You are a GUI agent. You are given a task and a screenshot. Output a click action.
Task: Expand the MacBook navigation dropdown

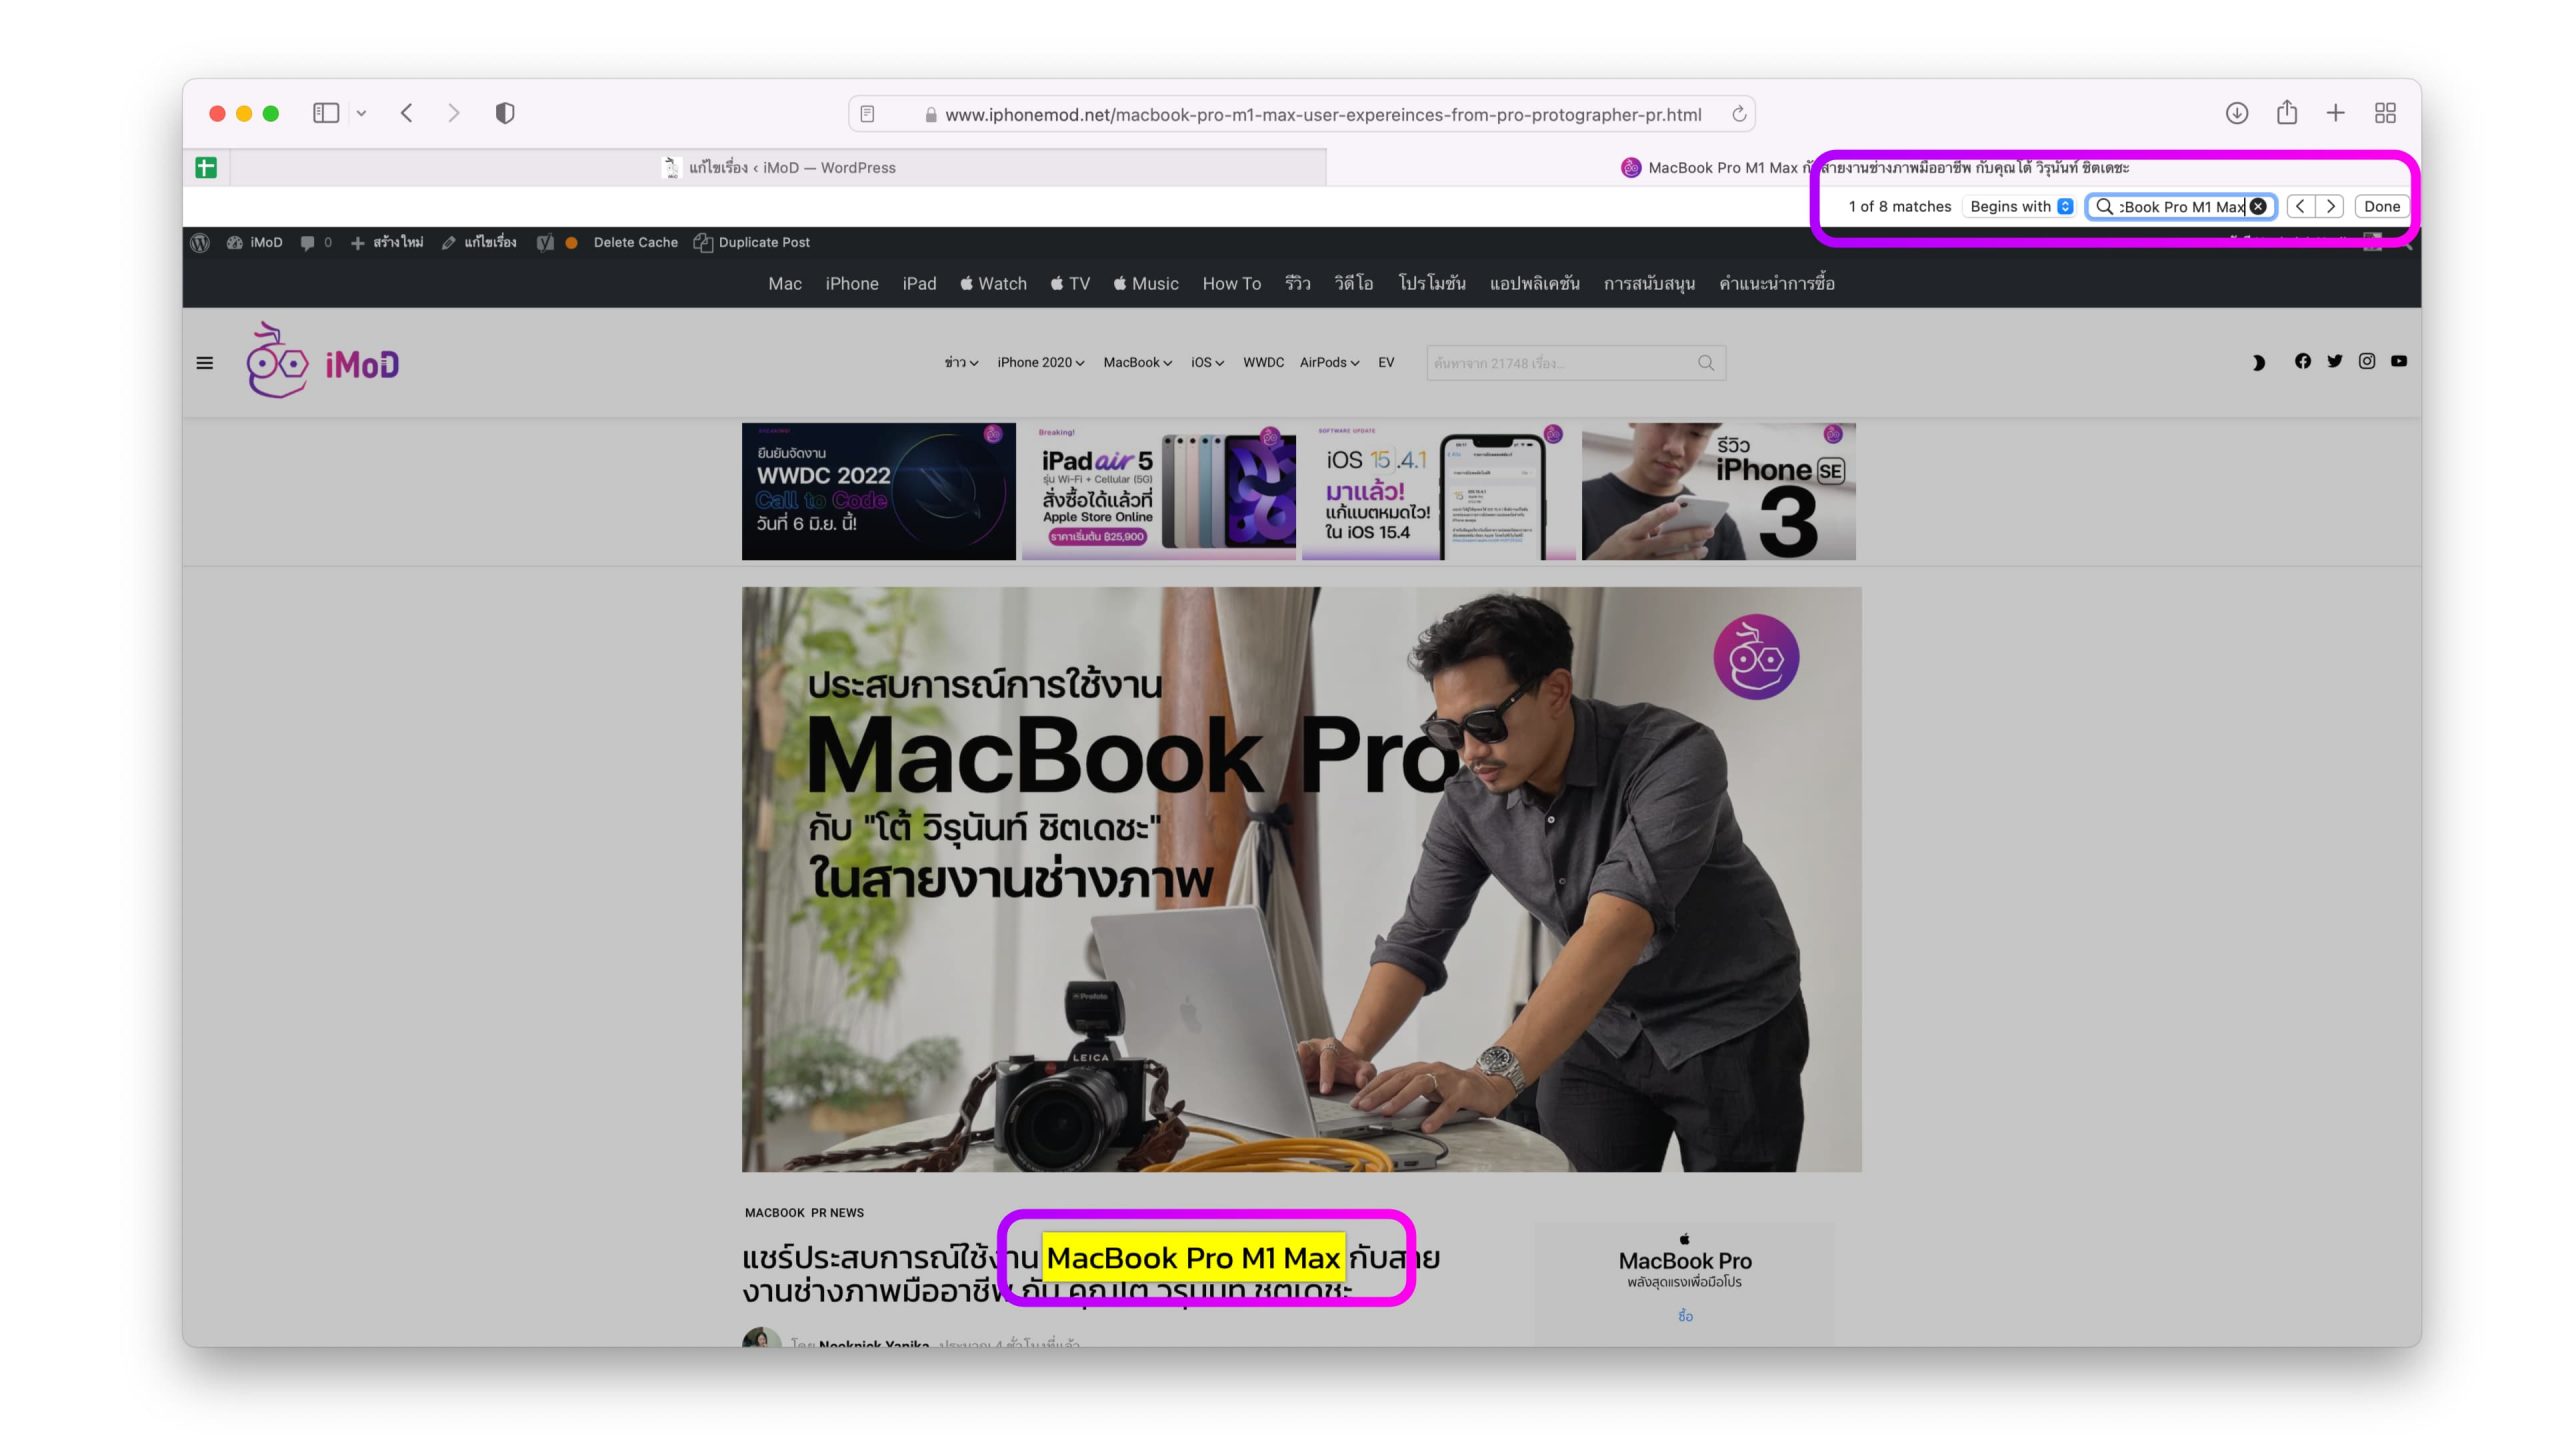coord(1137,362)
